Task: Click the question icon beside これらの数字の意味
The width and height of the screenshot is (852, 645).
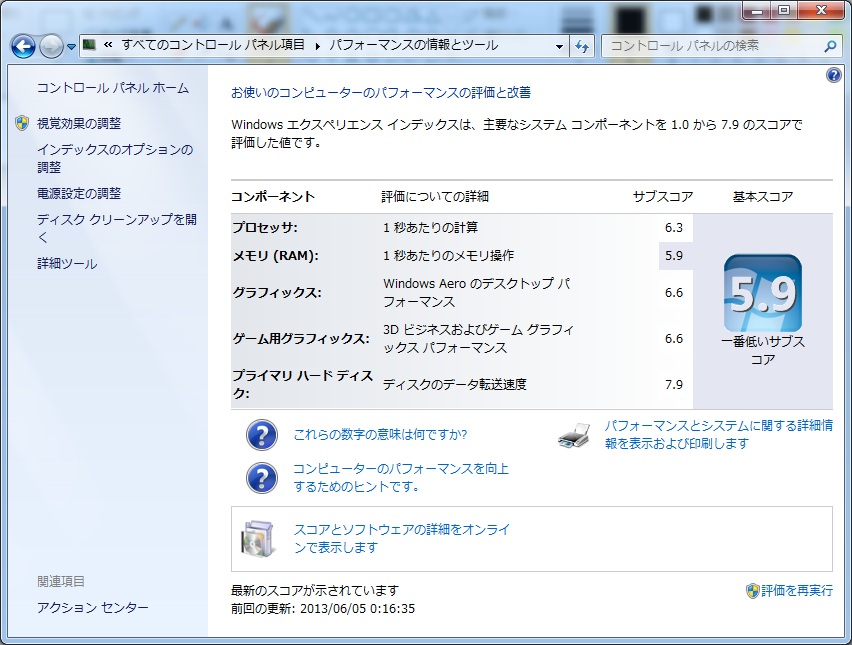Action: point(262,435)
